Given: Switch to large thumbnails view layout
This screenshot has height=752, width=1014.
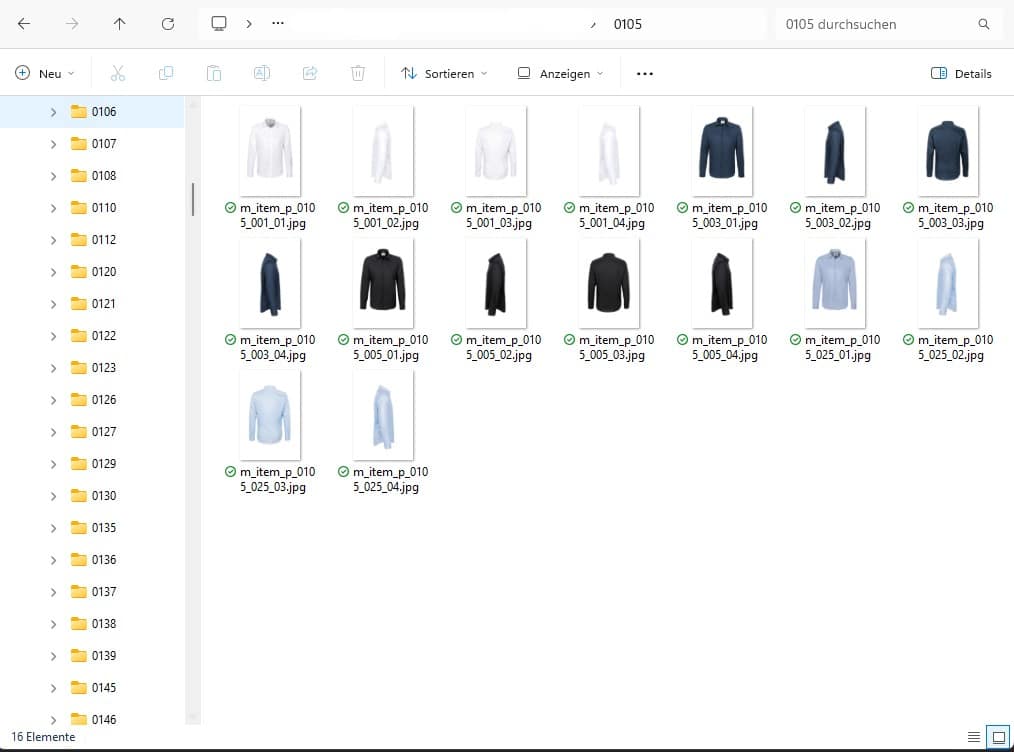Looking at the screenshot, I should point(997,737).
